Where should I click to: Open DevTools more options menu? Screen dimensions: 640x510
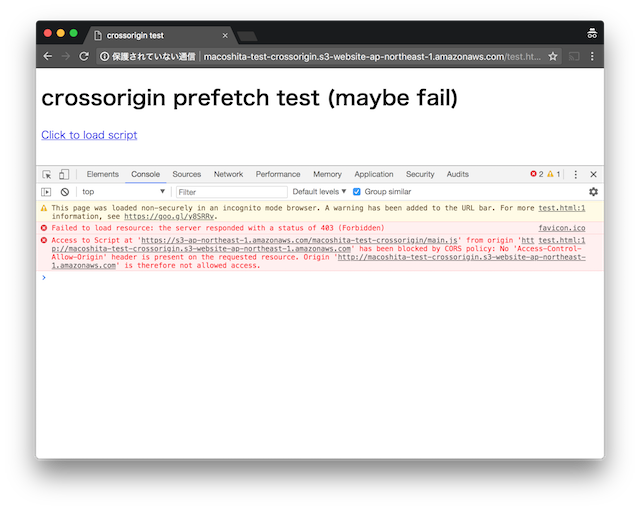pyautogui.click(x=576, y=174)
